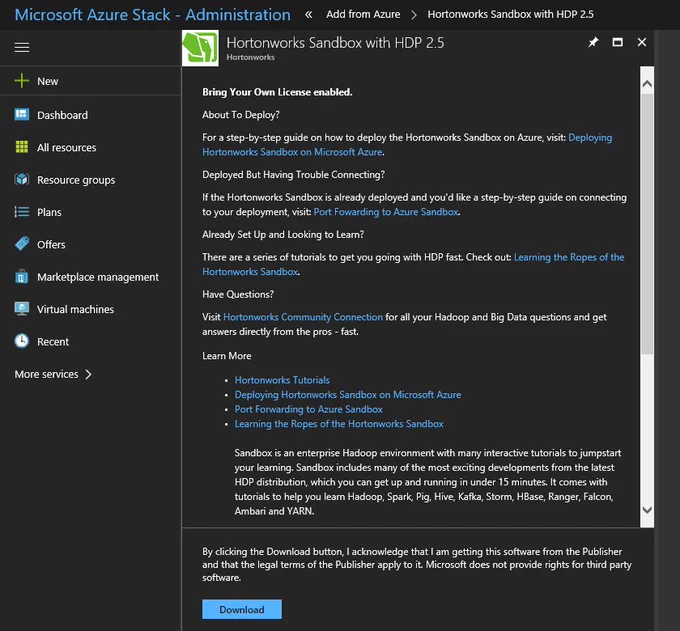
Task: Click the Hortonworks elephant logo
Action: click(200, 48)
